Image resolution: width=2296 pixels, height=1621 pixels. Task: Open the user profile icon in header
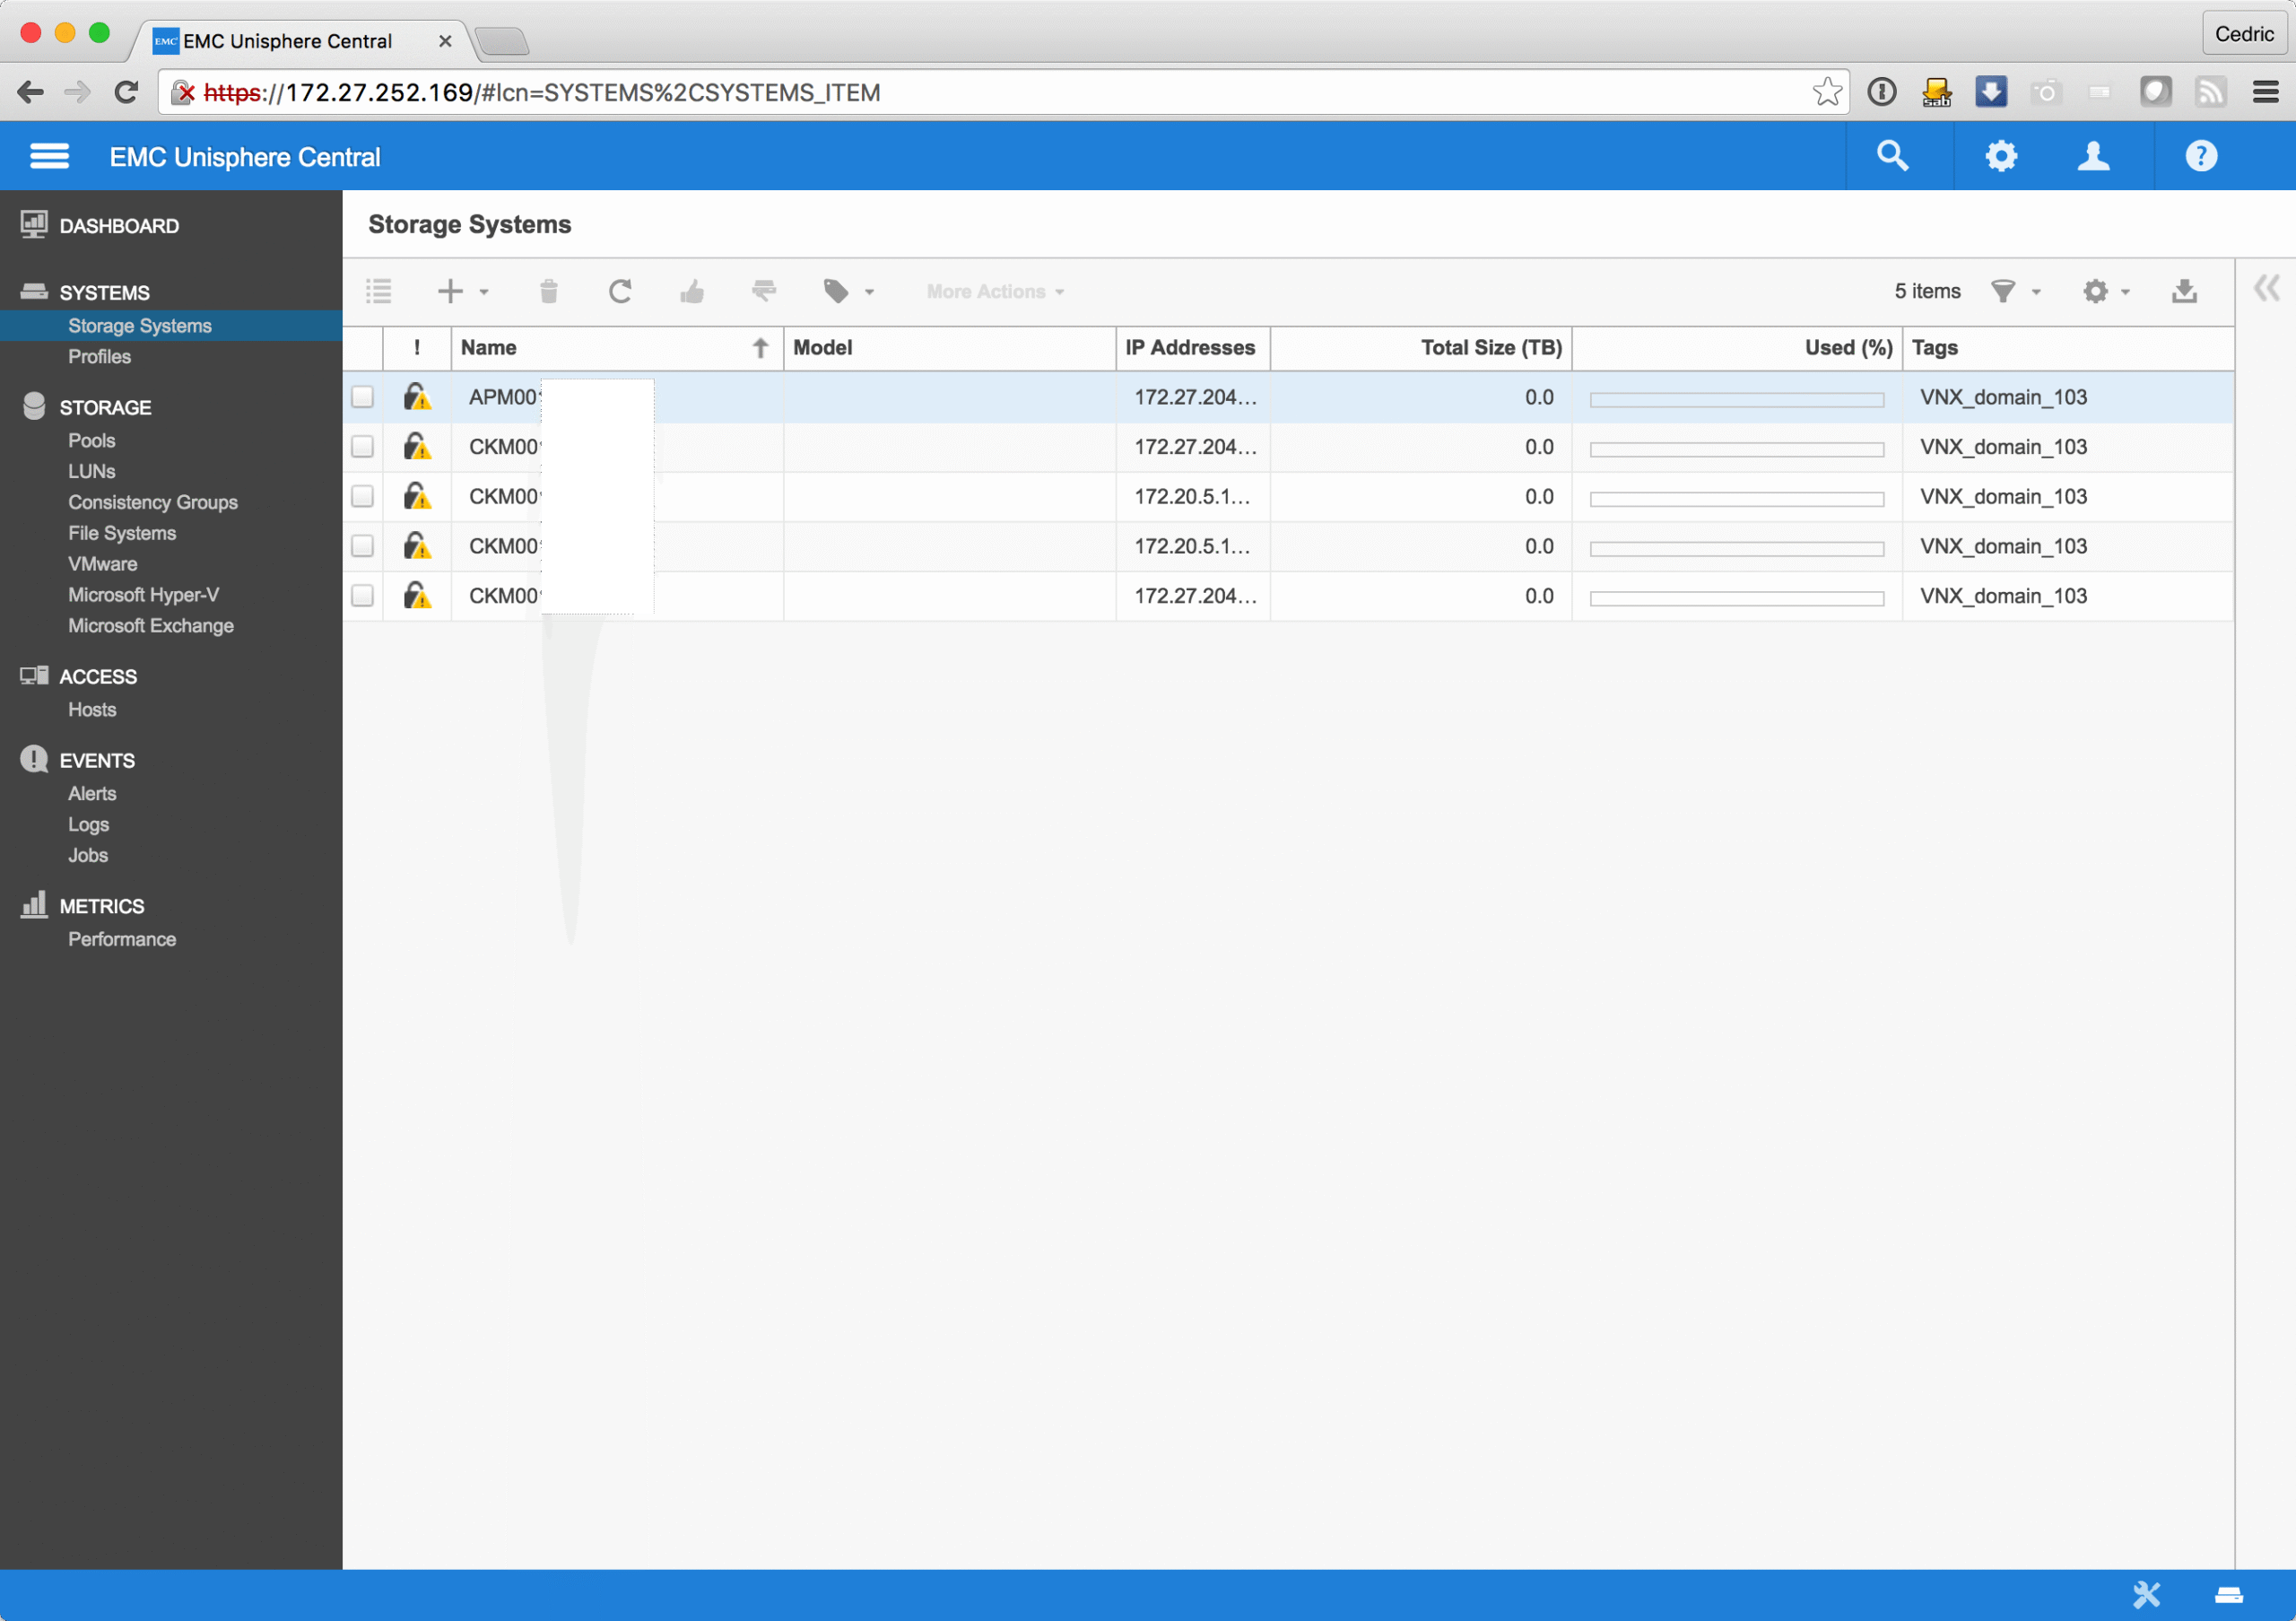click(2093, 156)
